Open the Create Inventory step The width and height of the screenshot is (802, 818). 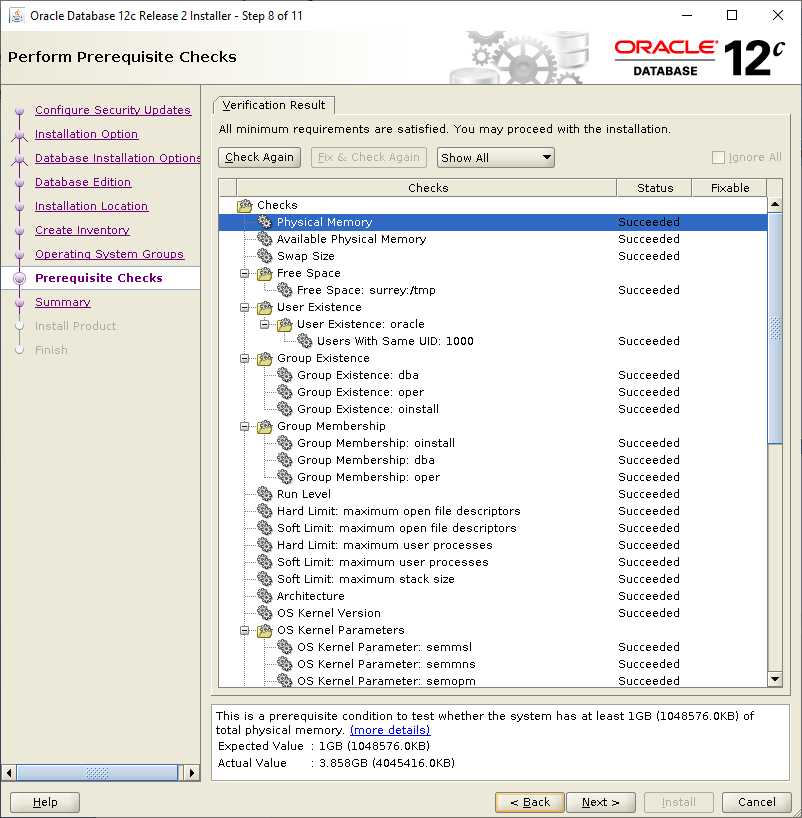[82, 230]
